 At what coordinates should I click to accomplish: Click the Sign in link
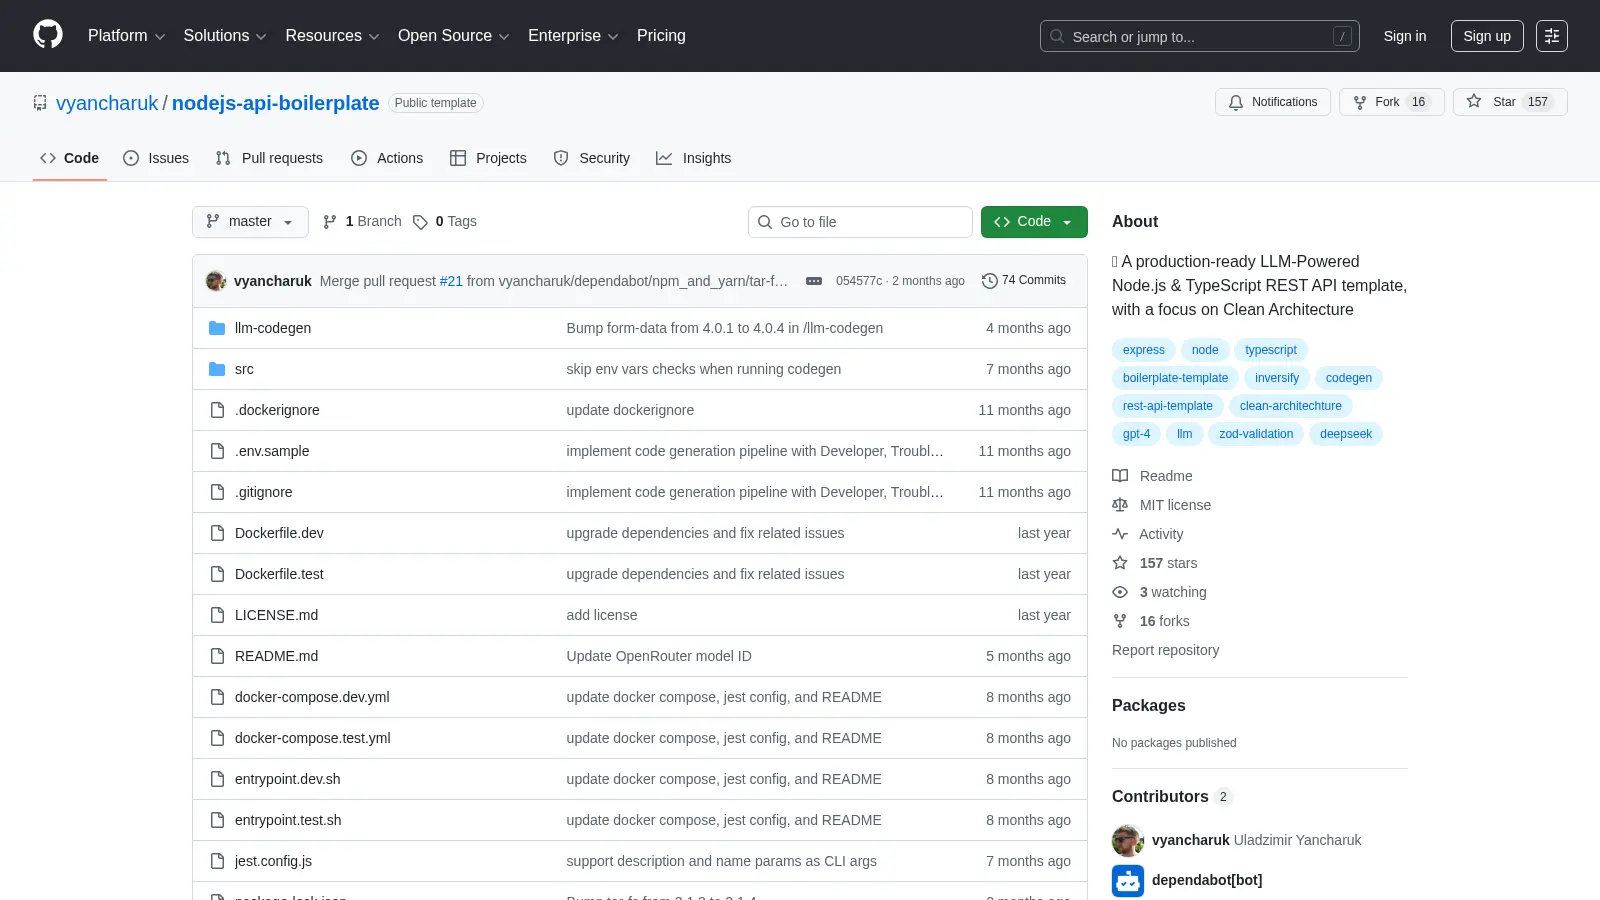coord(1405,36)
